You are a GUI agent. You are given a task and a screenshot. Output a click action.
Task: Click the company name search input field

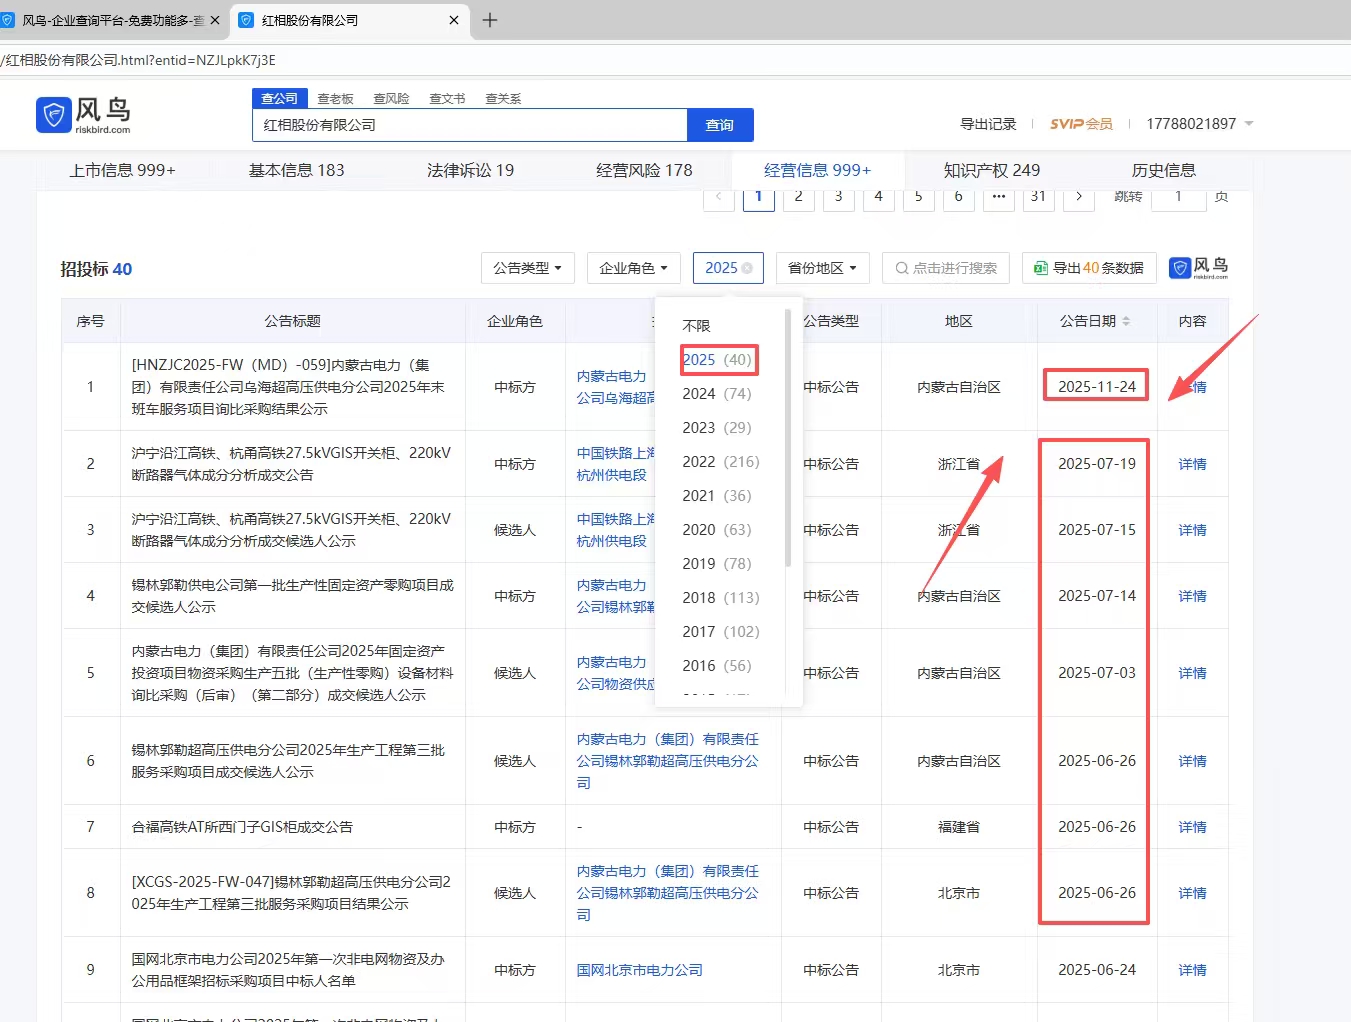(x=470, y=125)
